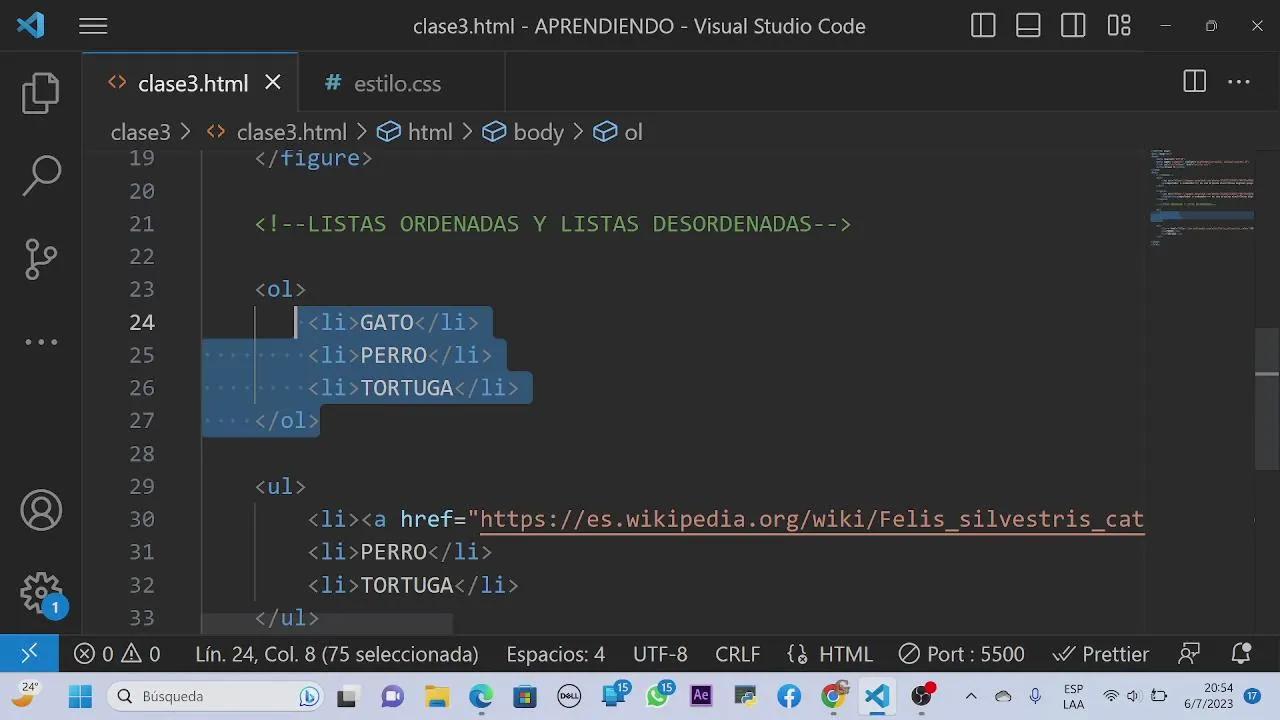Click Port : 5500 Live Server button

(x=962, y=654)
